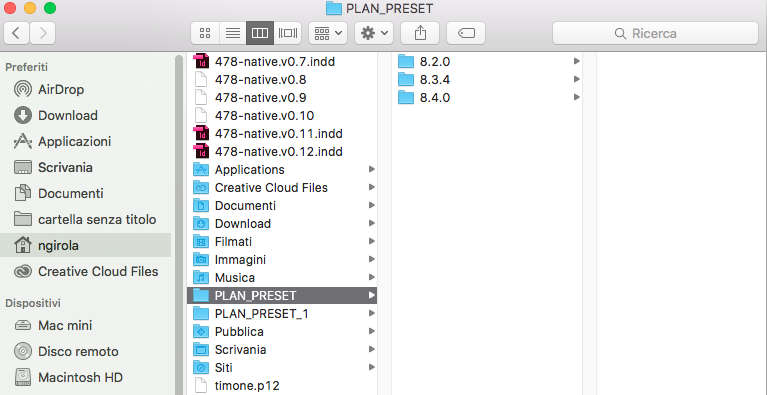Select the Musica folder

[x=282, y=278]
